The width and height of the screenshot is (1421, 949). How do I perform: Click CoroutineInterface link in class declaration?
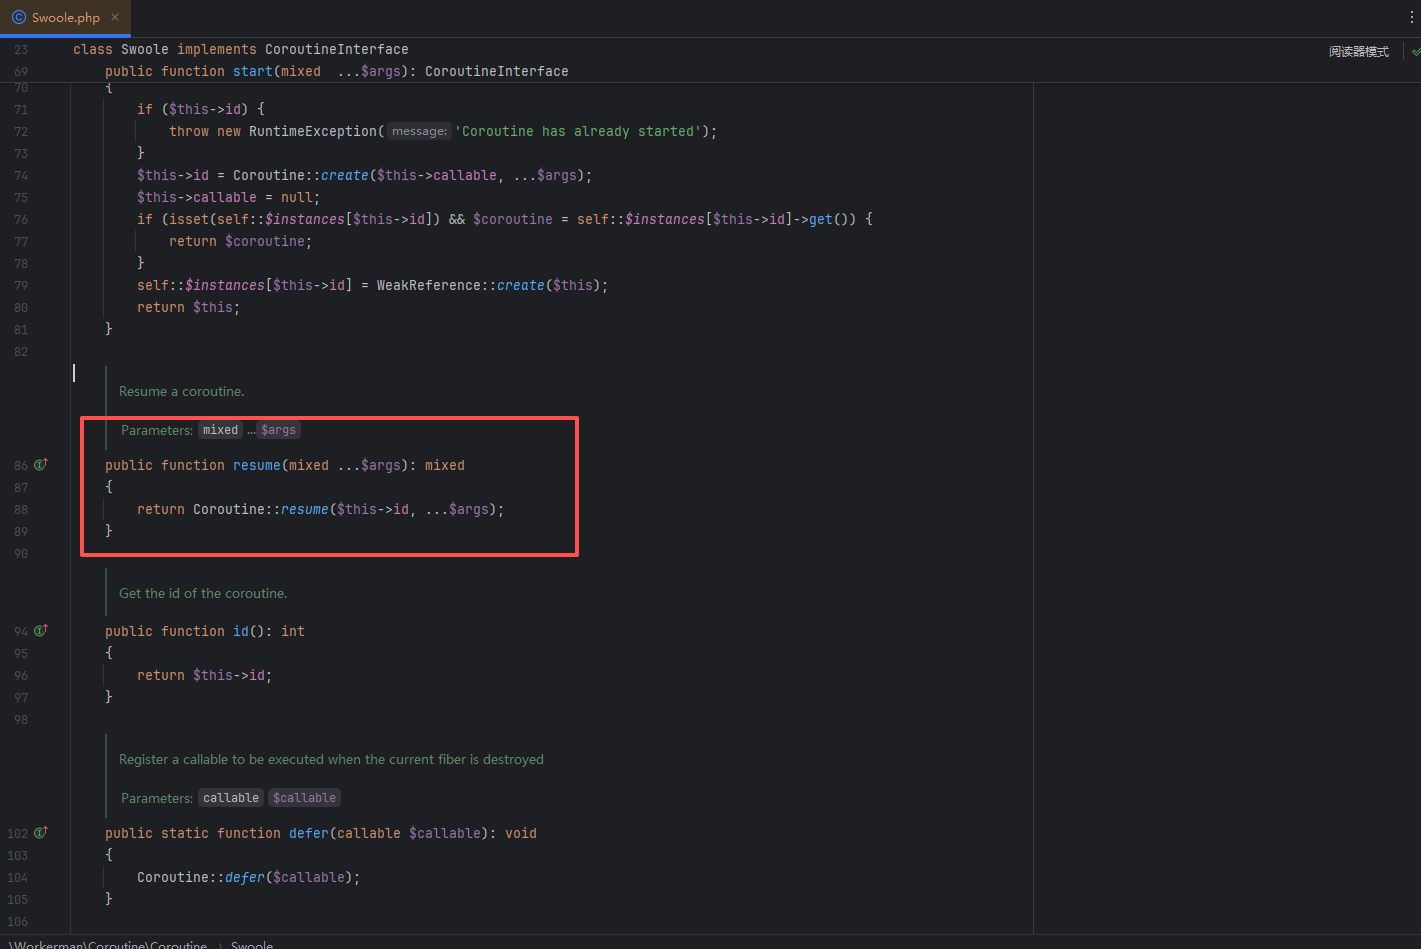336,49
